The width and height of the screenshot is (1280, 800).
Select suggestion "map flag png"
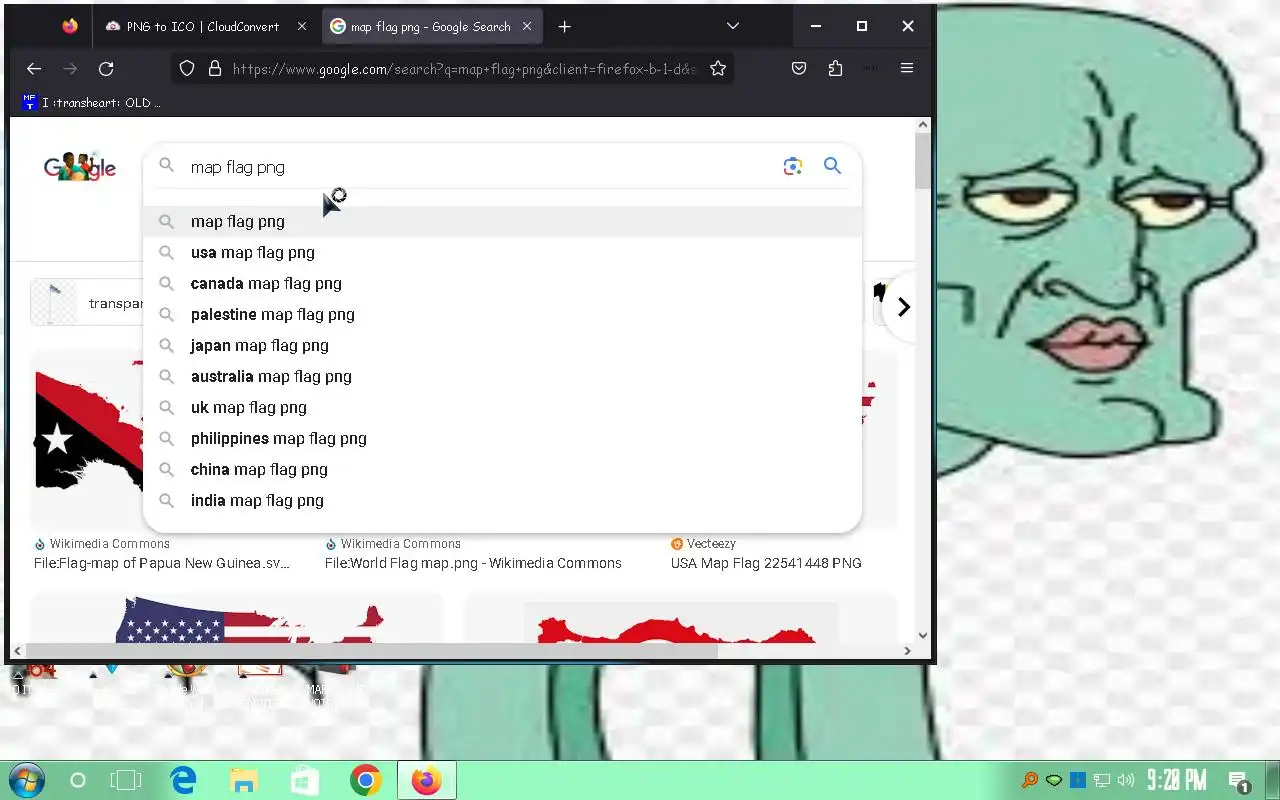coord(502,222)
